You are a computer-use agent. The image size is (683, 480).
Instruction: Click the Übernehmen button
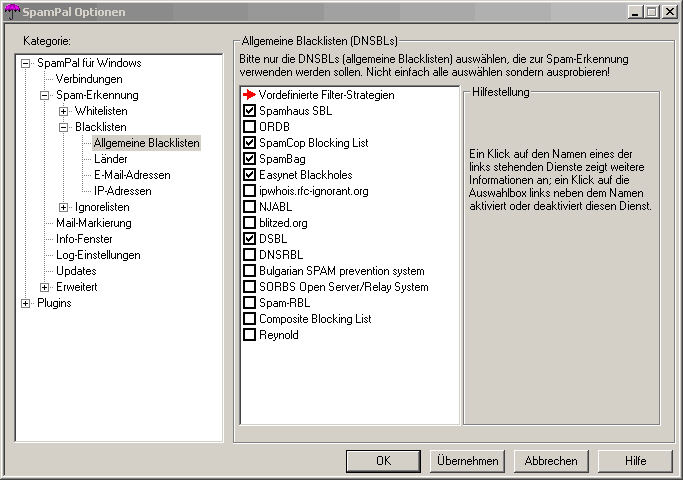pos(467,461)
